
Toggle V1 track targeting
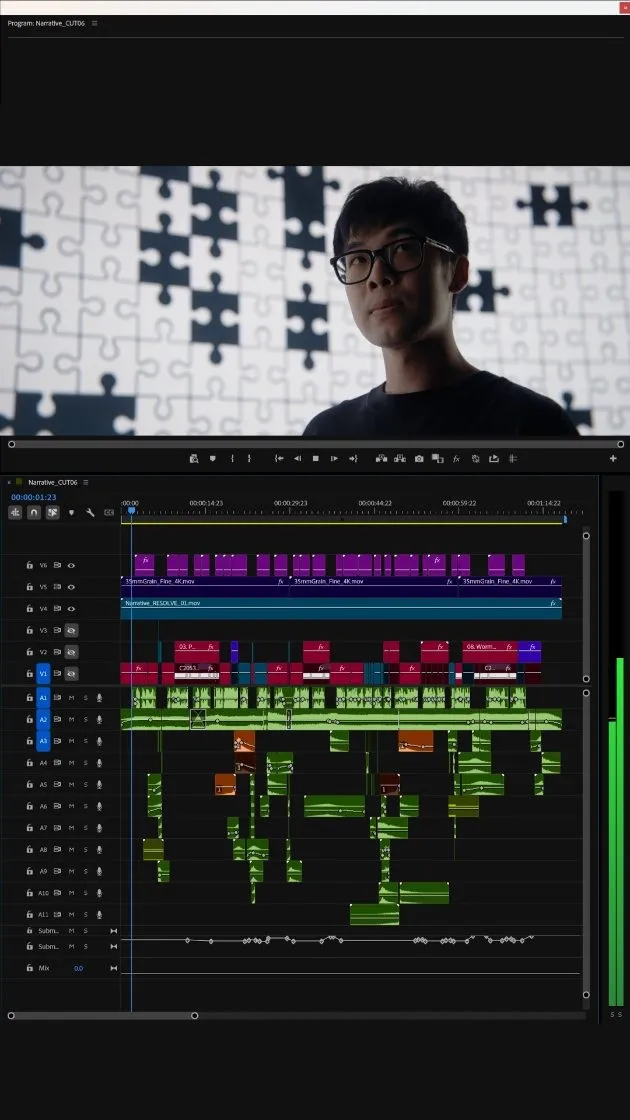point(43,674)
